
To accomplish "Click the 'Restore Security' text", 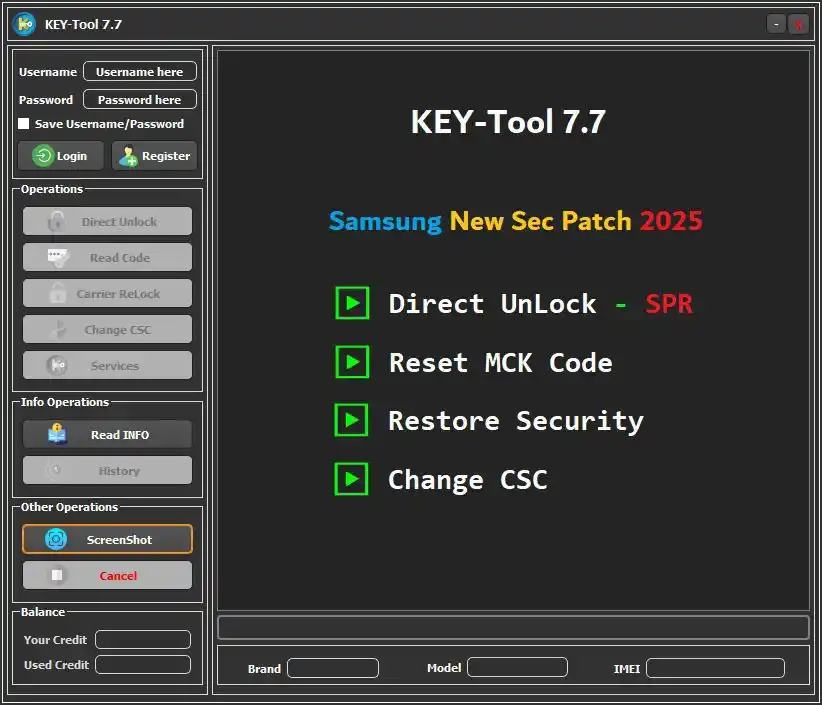I will coord(516,421).
